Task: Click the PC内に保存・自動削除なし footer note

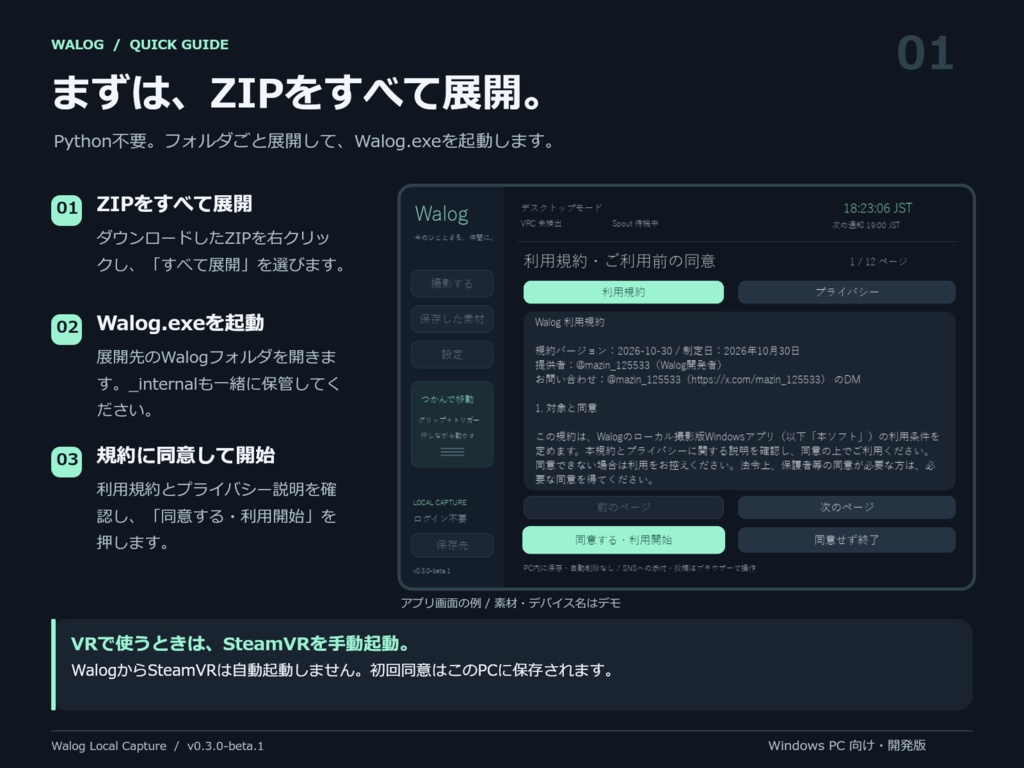Action: [x=639, y=568]
